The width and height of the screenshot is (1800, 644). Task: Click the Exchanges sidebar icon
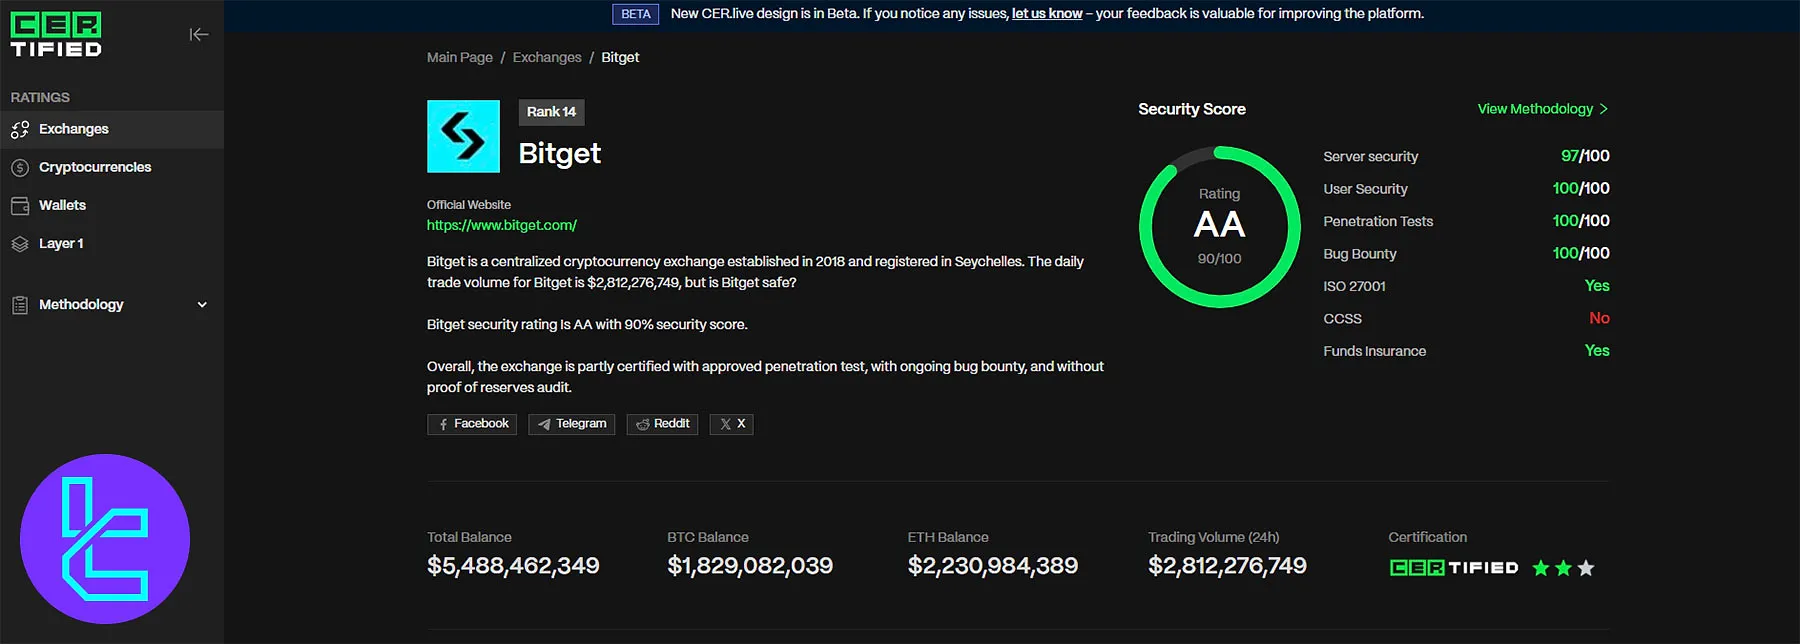[20, 130]
